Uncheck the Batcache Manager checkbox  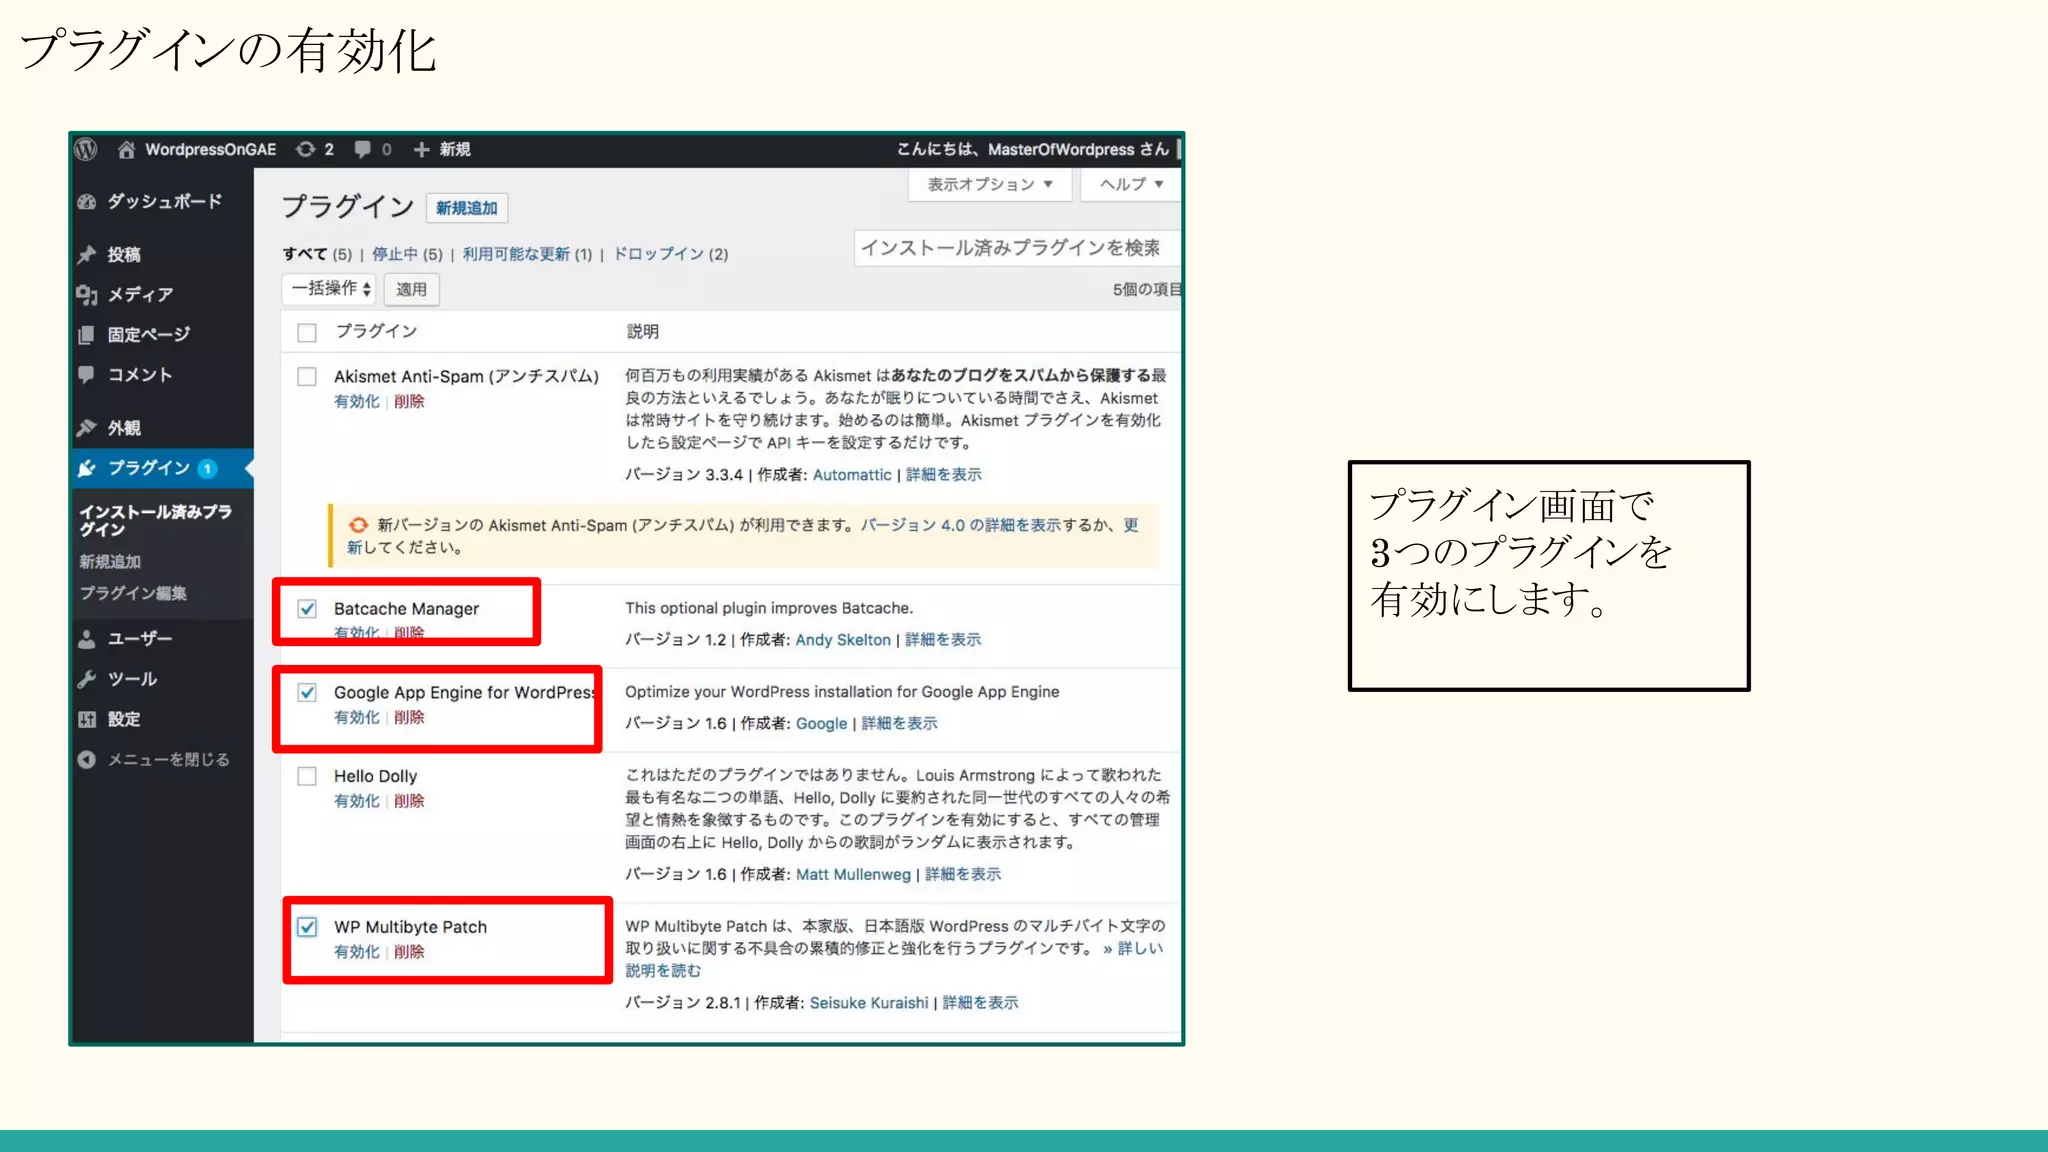pyautogui.click(x=307, y=609)
